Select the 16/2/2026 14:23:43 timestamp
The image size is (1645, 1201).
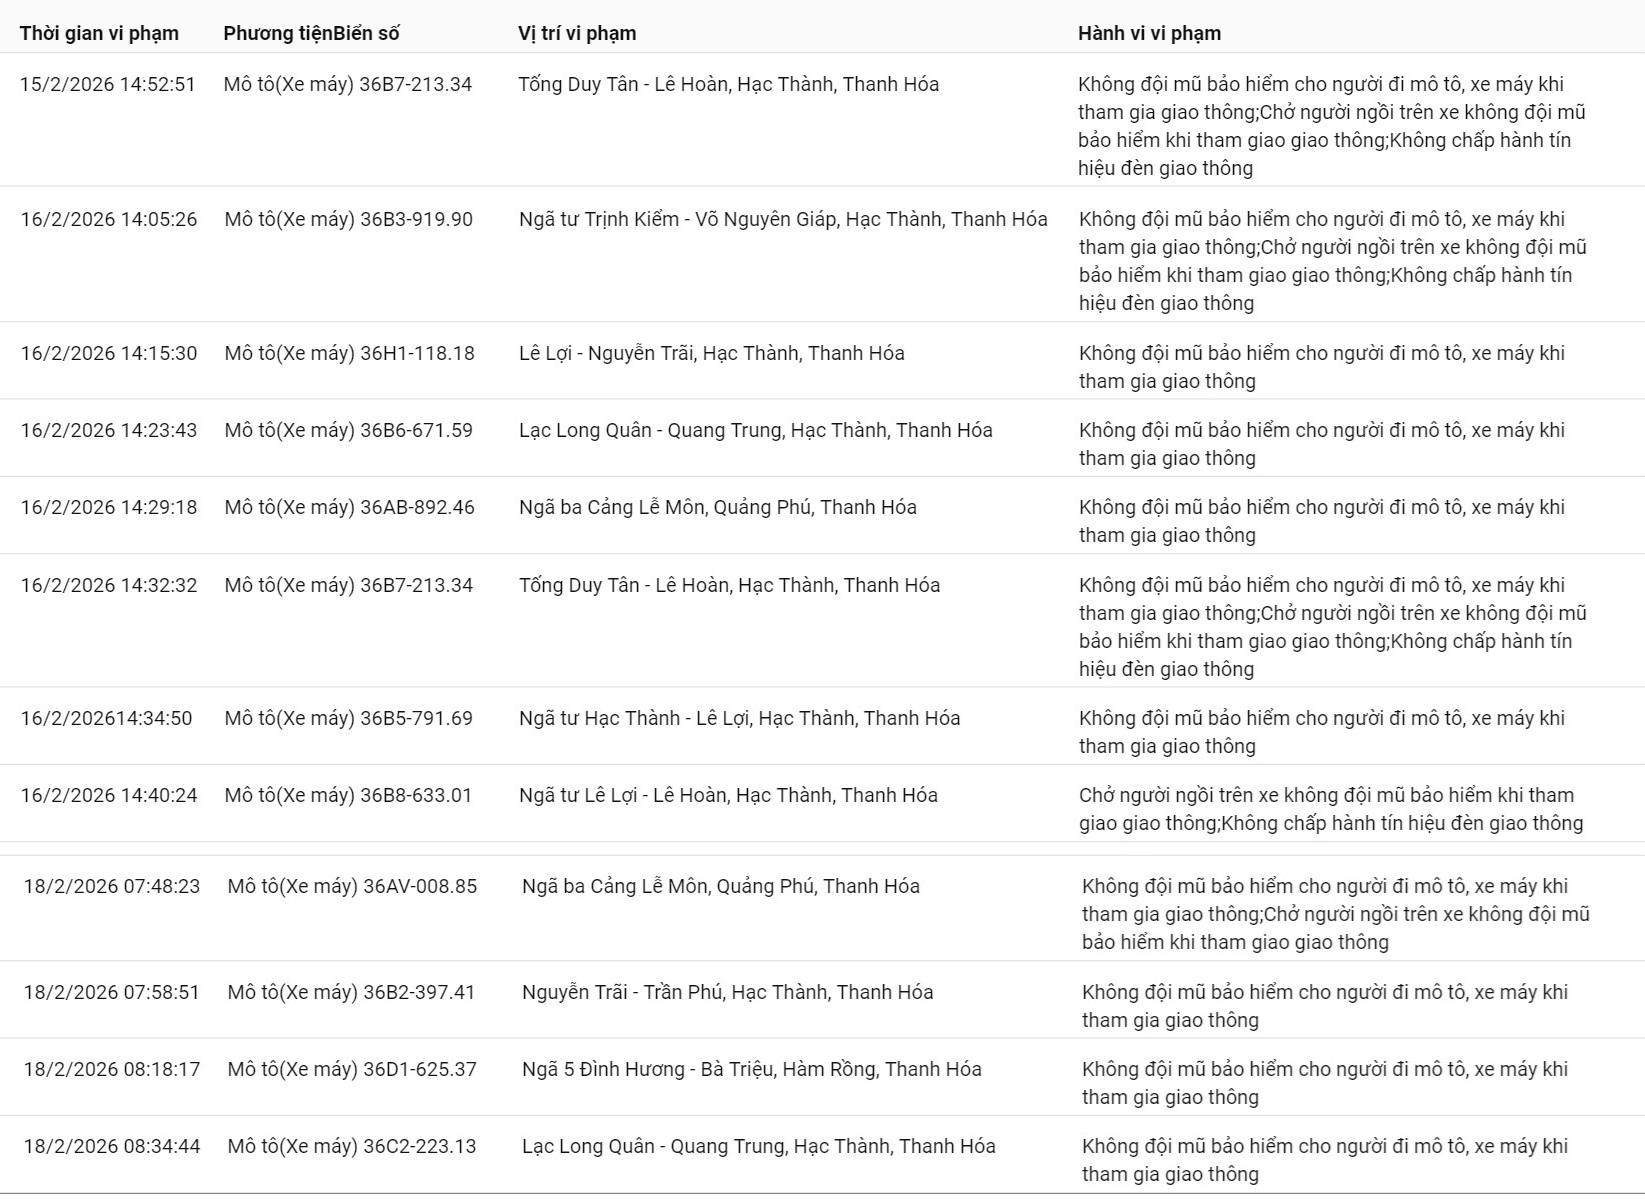pyautogui.click(x=109, y=430)
